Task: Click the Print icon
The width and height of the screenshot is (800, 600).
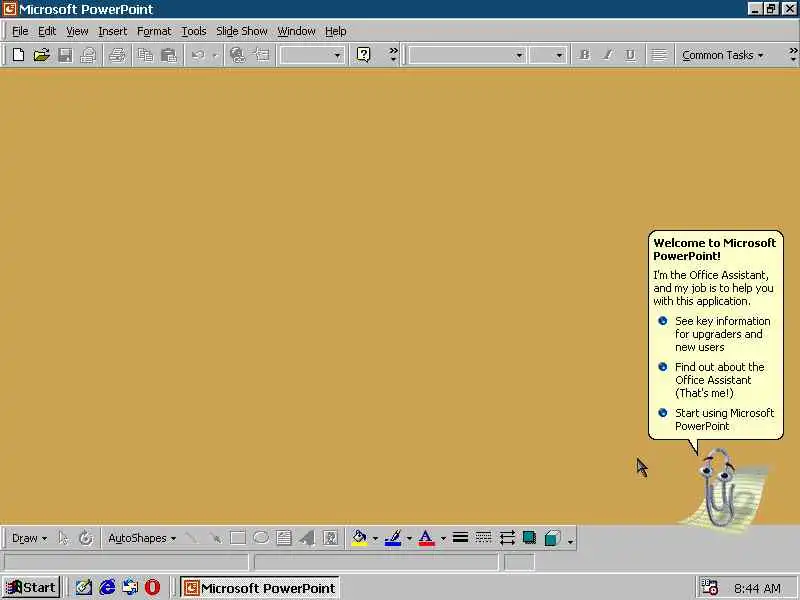Action: [x=117, y=55]
